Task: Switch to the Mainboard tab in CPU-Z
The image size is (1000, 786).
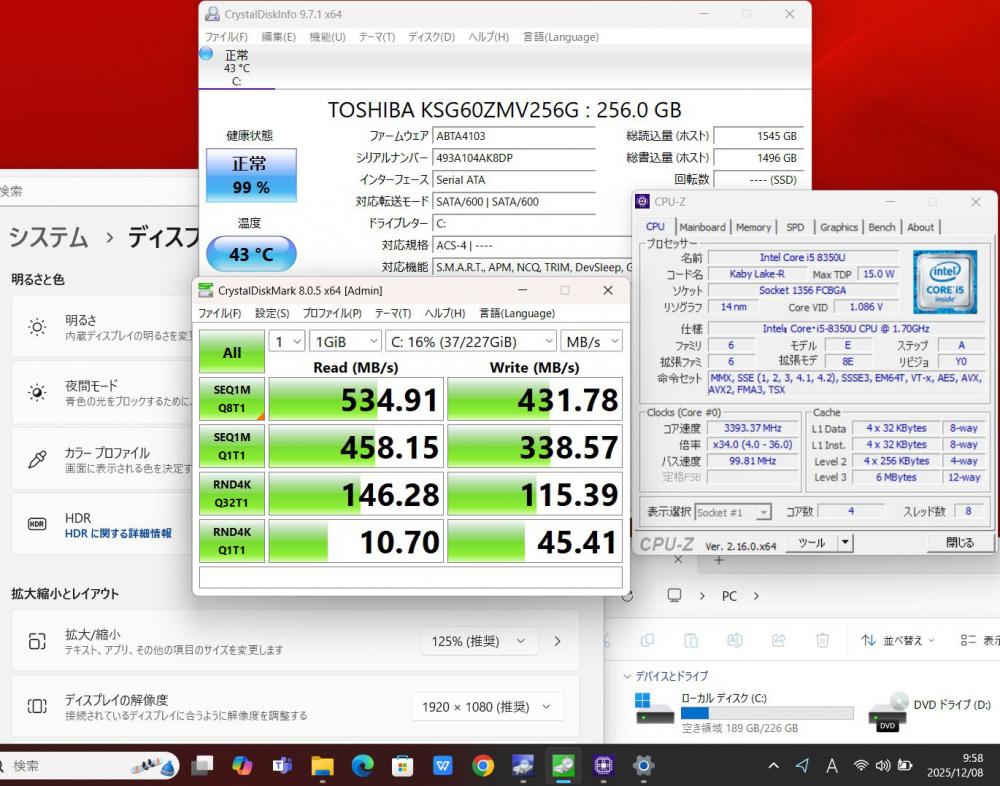Action: point(702,227)
